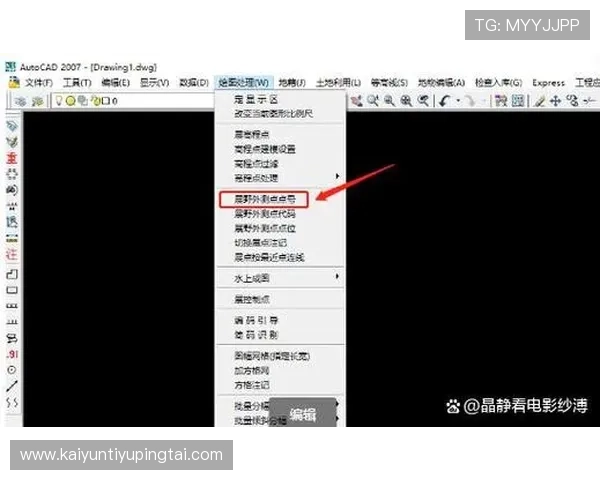Click the wavy curve icon at left toolbar bottom
Screen dimensions: 600x480
click(x=12, y=402)
